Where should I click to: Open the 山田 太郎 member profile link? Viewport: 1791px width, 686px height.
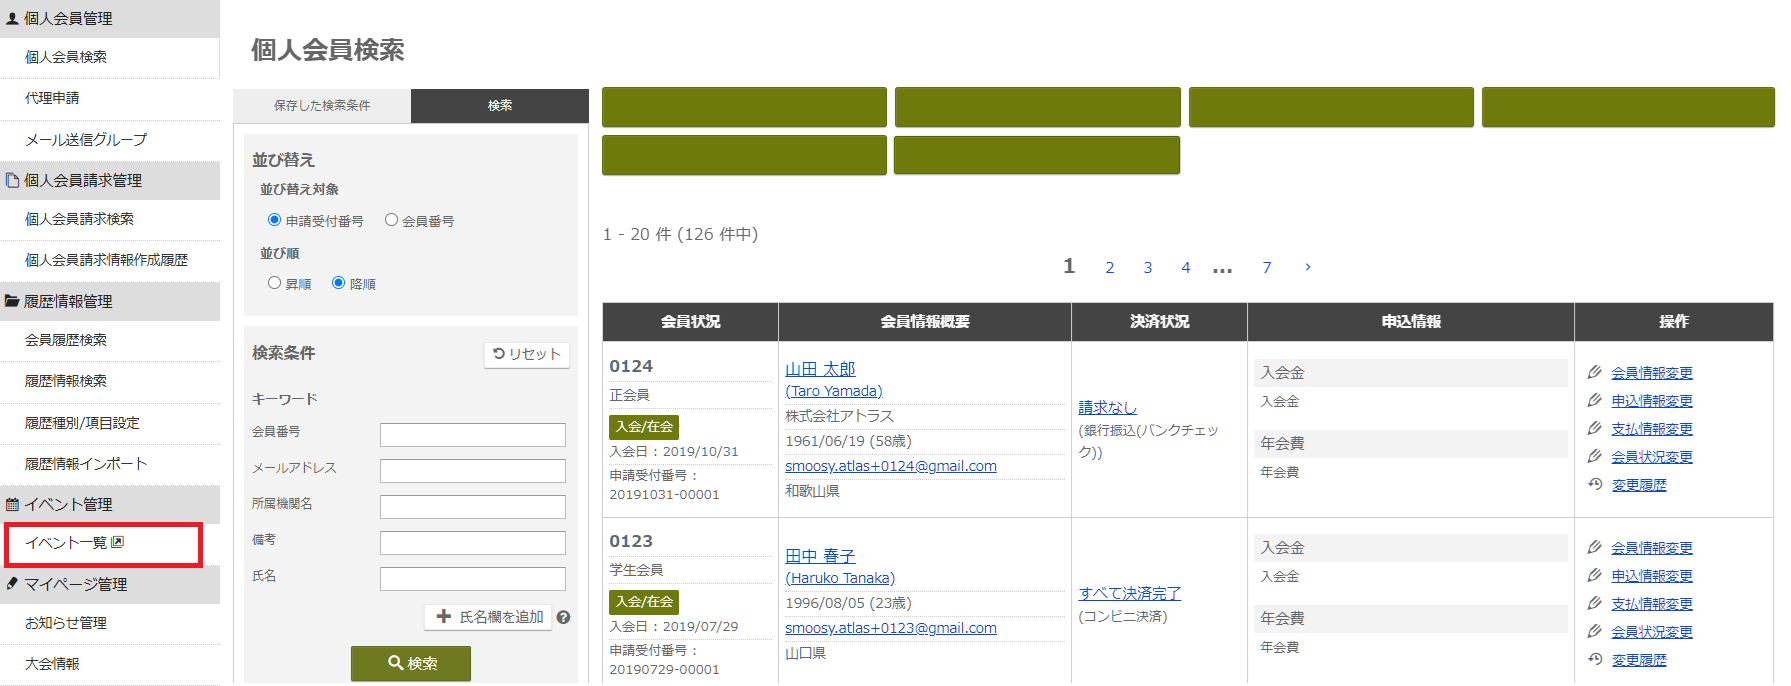[820, 369]
